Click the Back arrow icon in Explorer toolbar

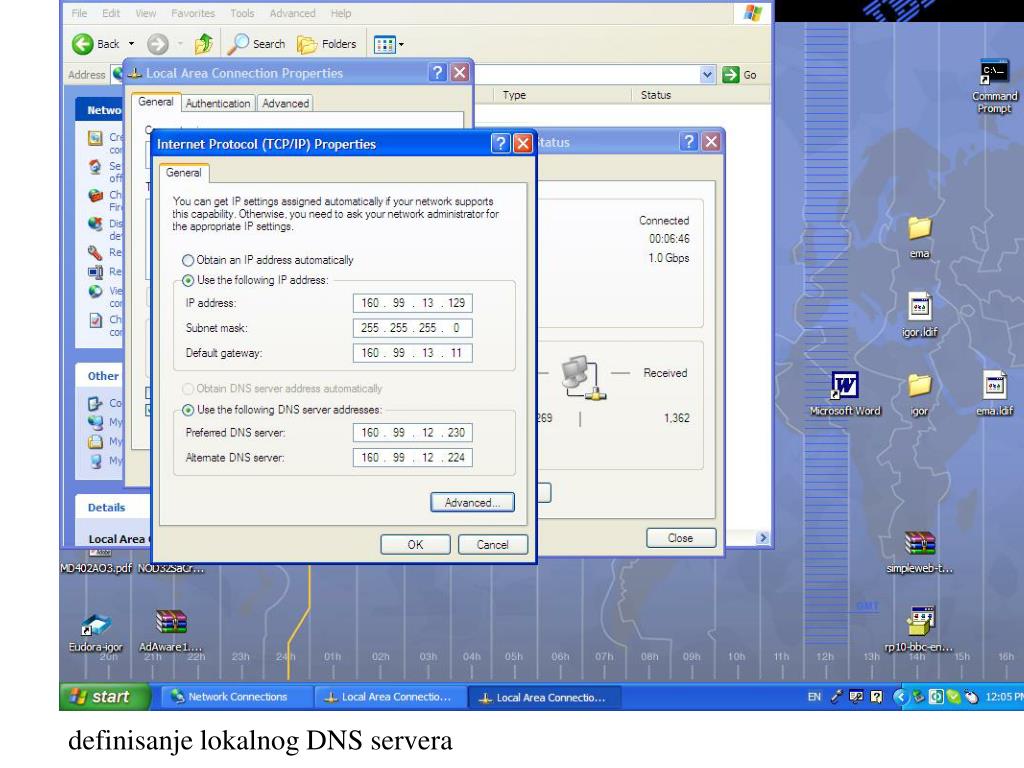82,44
